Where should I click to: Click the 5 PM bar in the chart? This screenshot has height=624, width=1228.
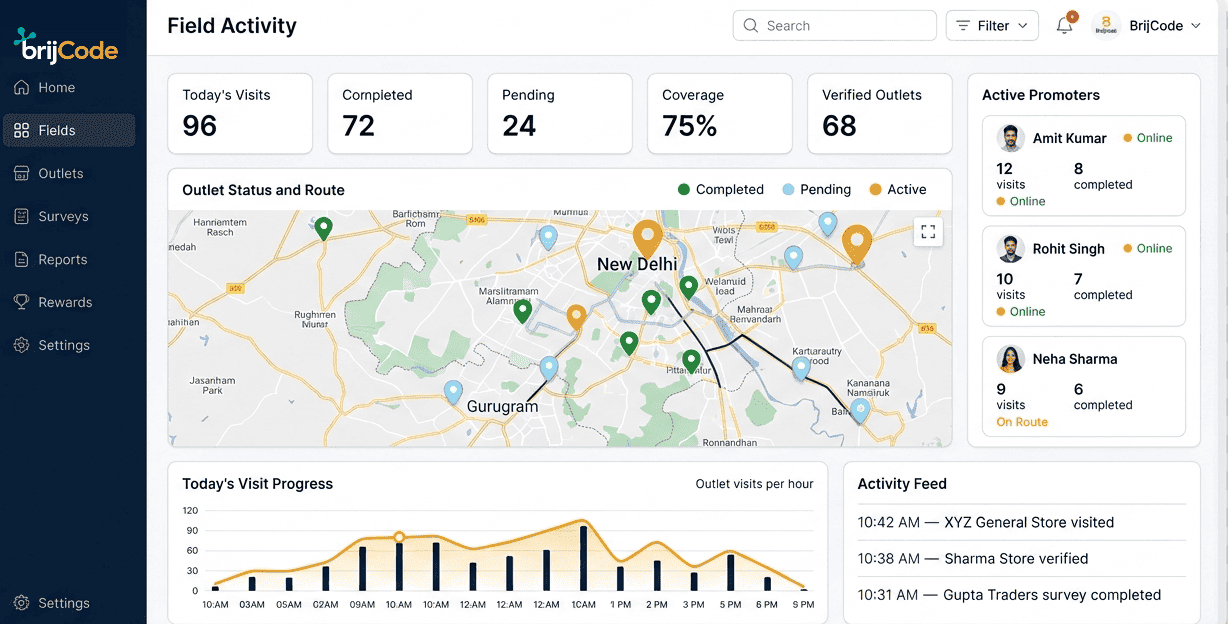731,572
